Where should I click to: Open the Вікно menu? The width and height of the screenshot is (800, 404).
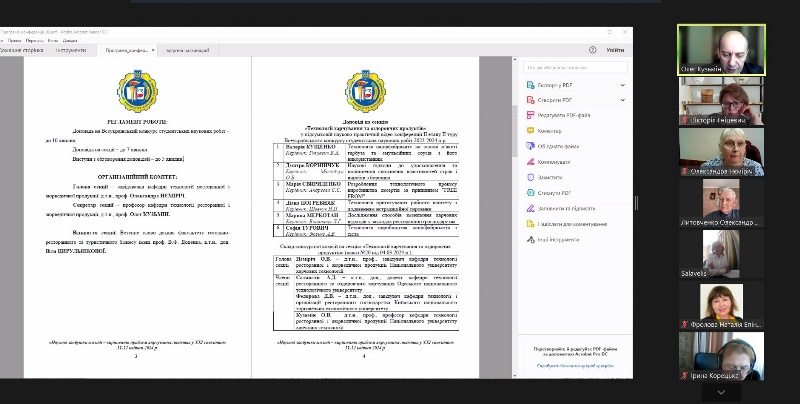(53, 40)
